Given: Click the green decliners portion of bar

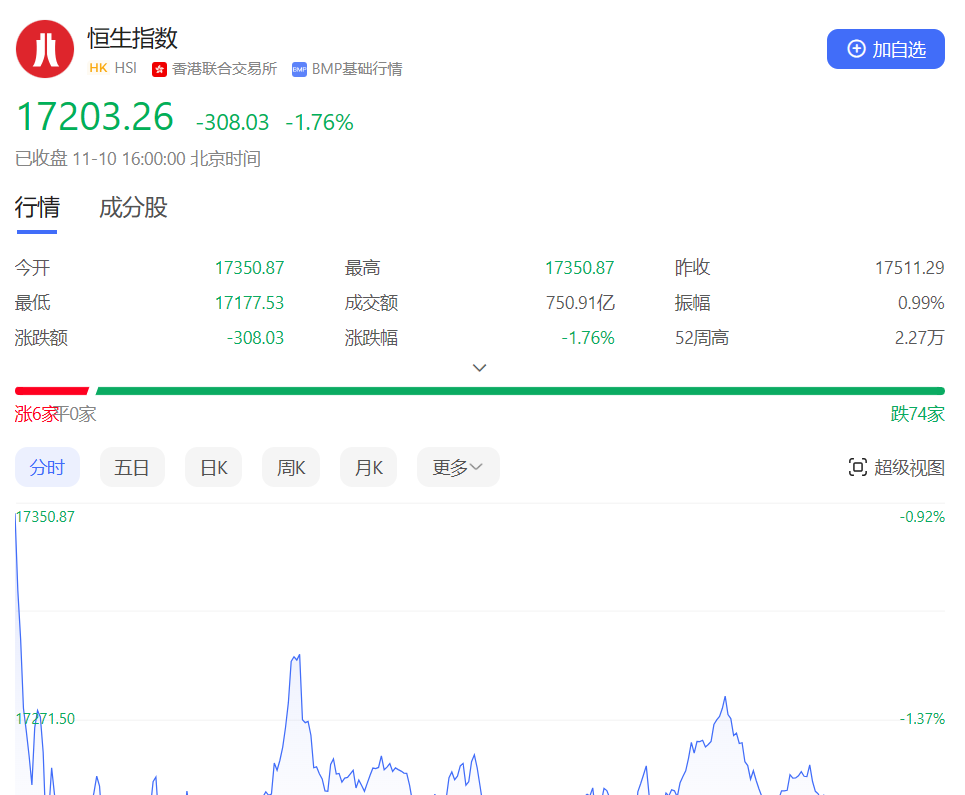Looking at the screenshot, I should [520, 391].
